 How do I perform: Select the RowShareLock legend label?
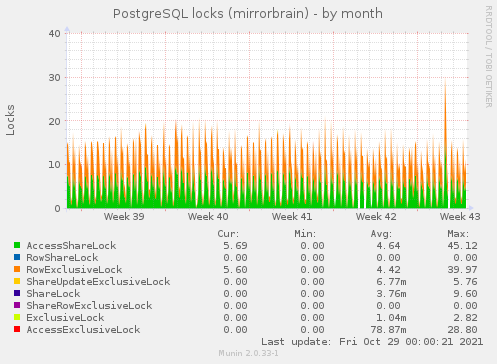click(x=62, y=258)
